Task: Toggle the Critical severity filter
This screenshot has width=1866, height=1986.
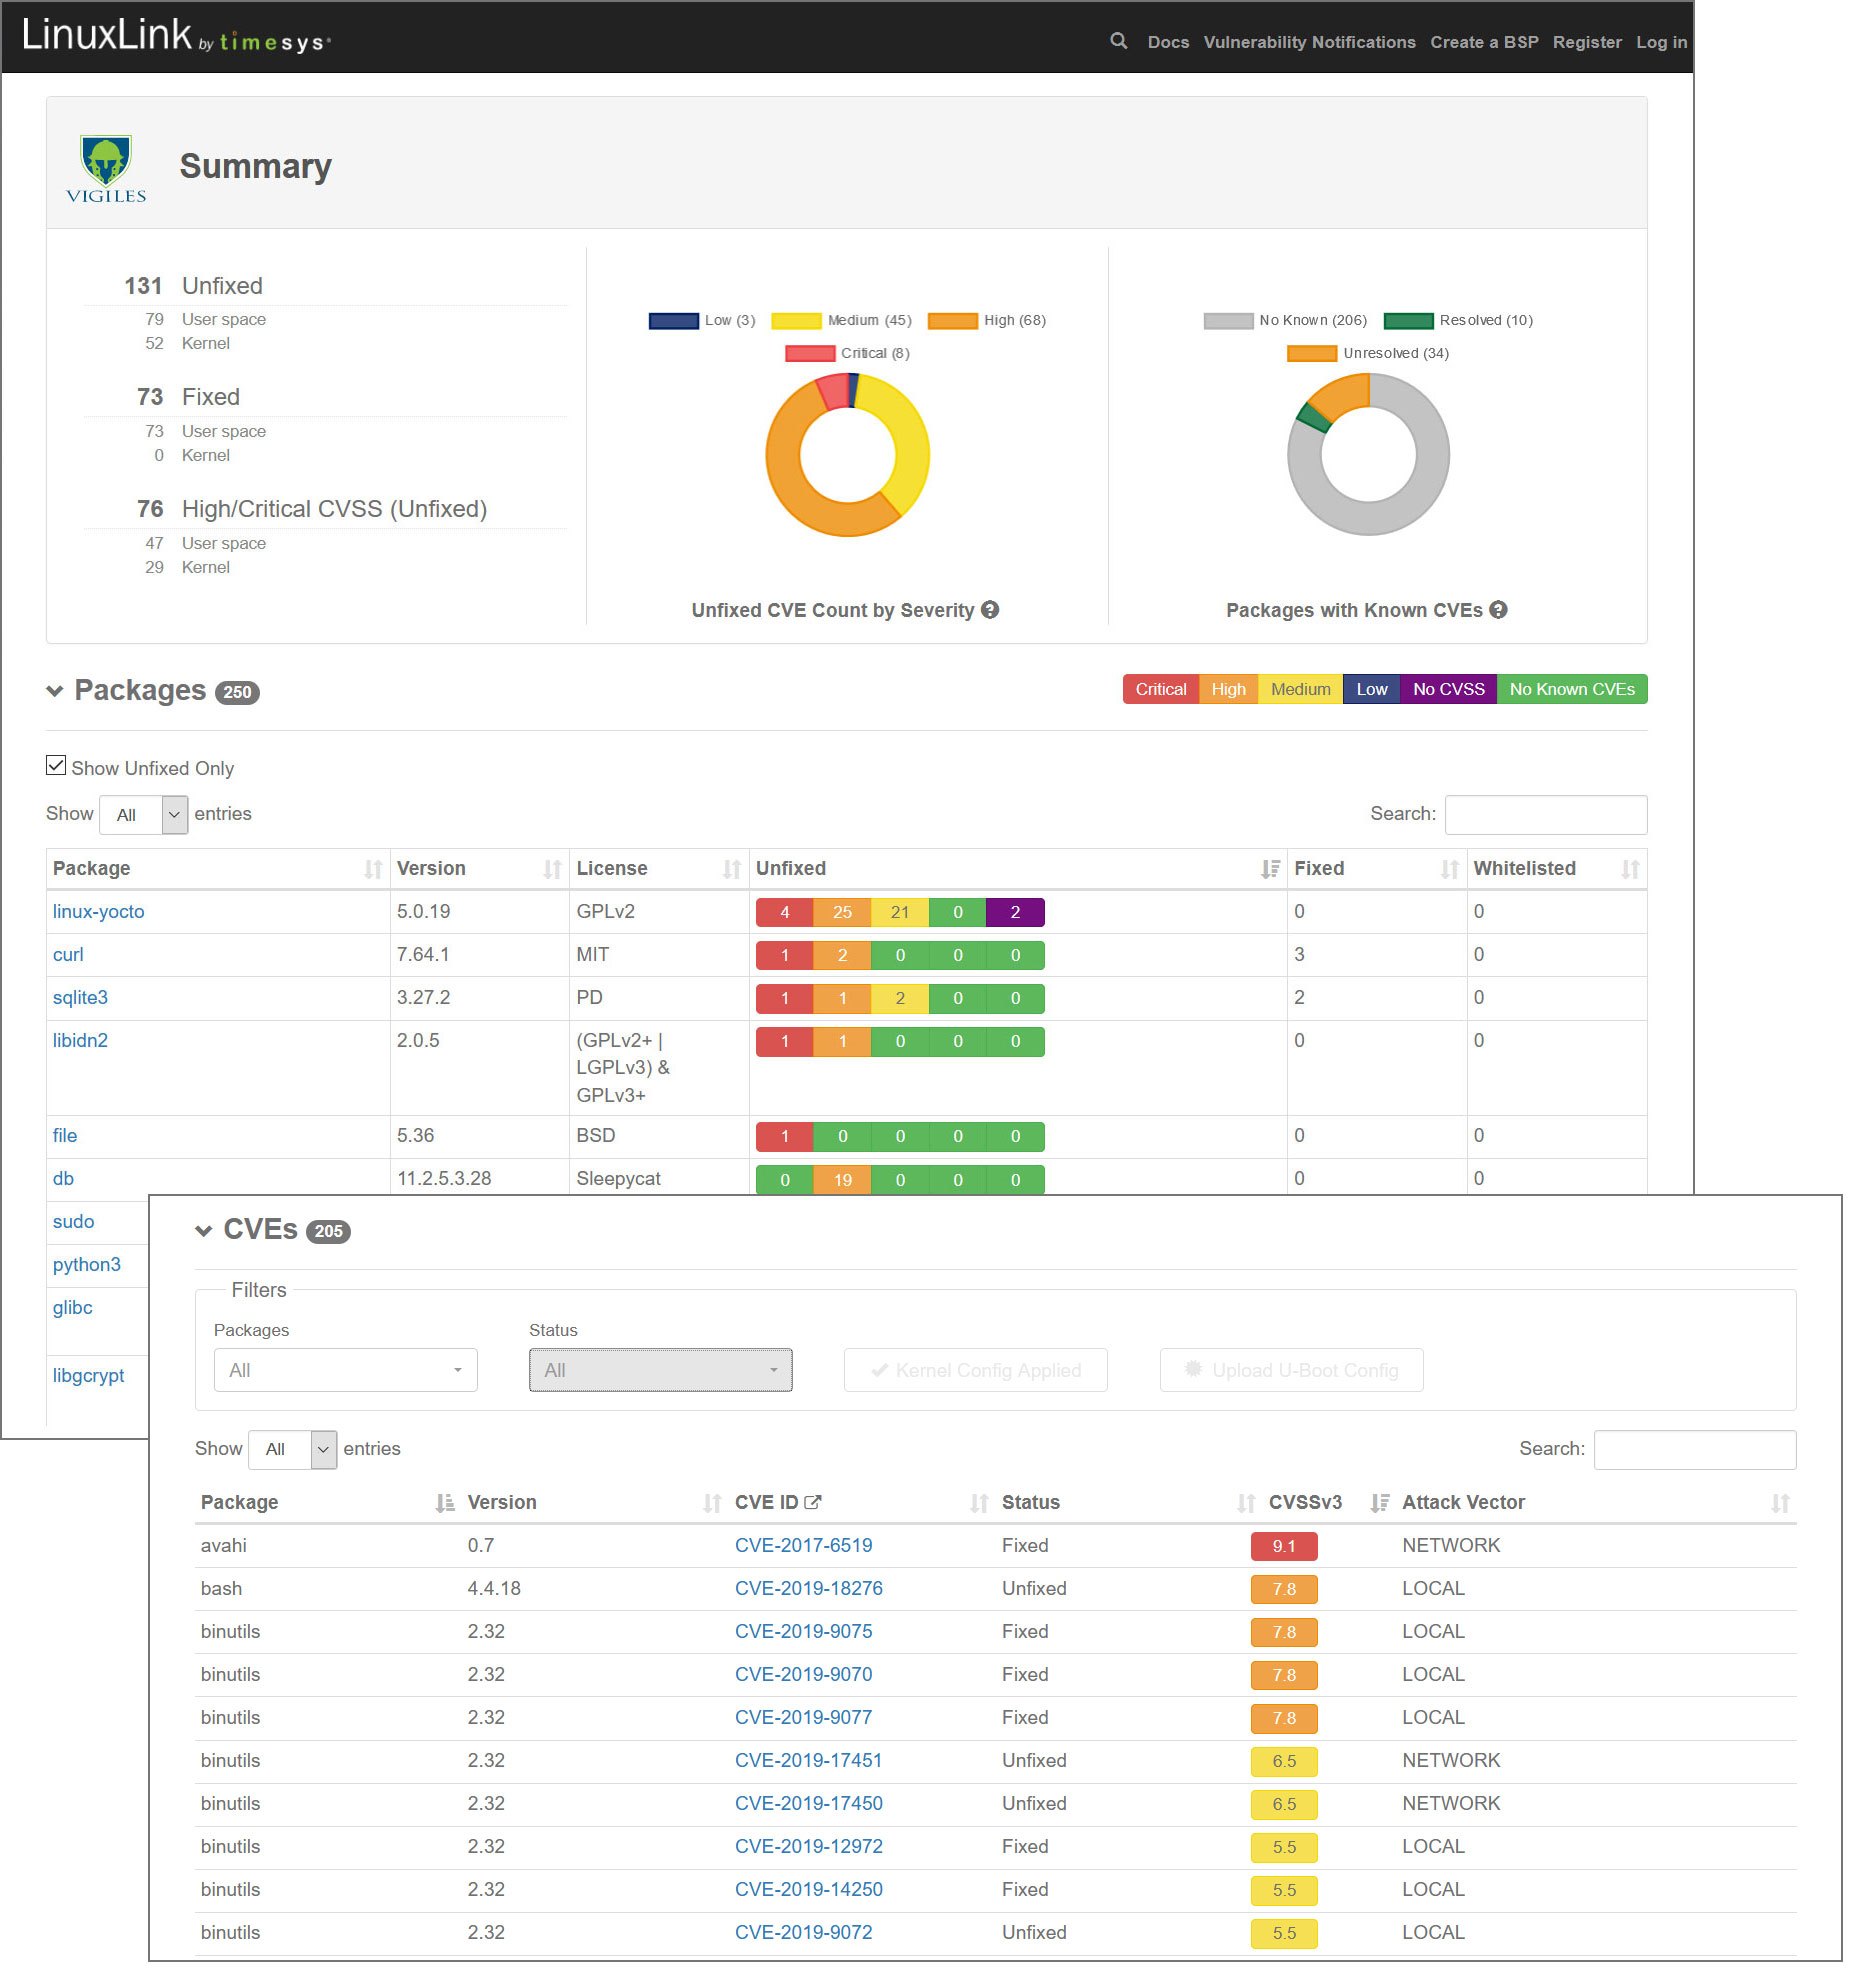Action: [x=1160, y=689]
